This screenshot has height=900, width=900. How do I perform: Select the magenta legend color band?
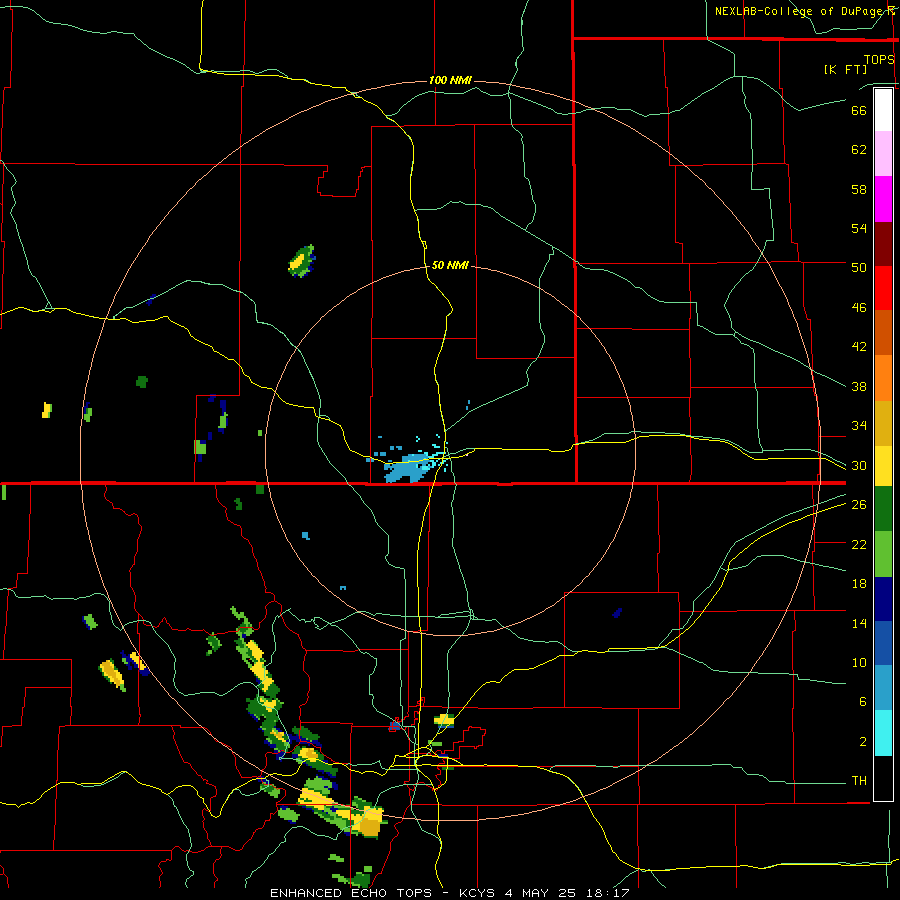click(x=883, y=199)
